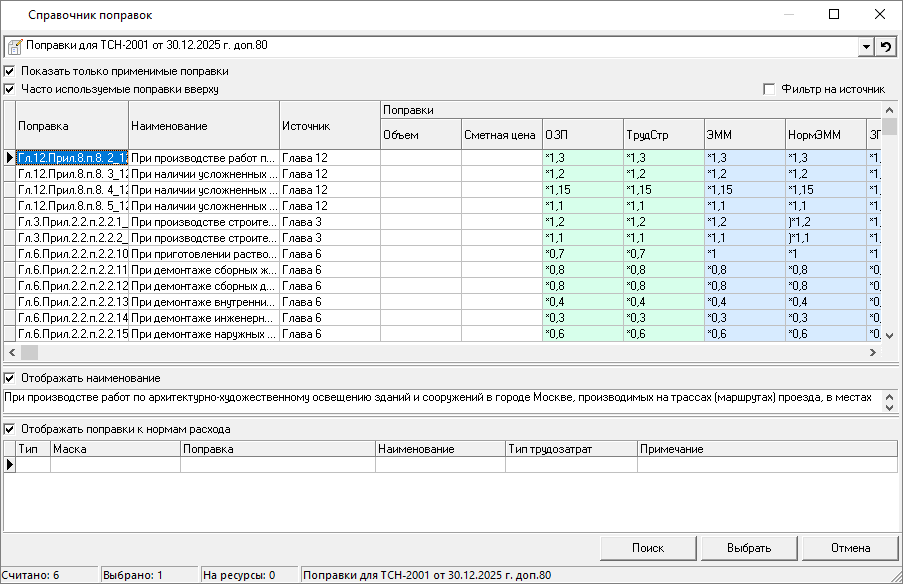Screen dimensions: 903x584
Task: Click the 'Считано: 6' status bar entry
Action: (x=49, y=575)
